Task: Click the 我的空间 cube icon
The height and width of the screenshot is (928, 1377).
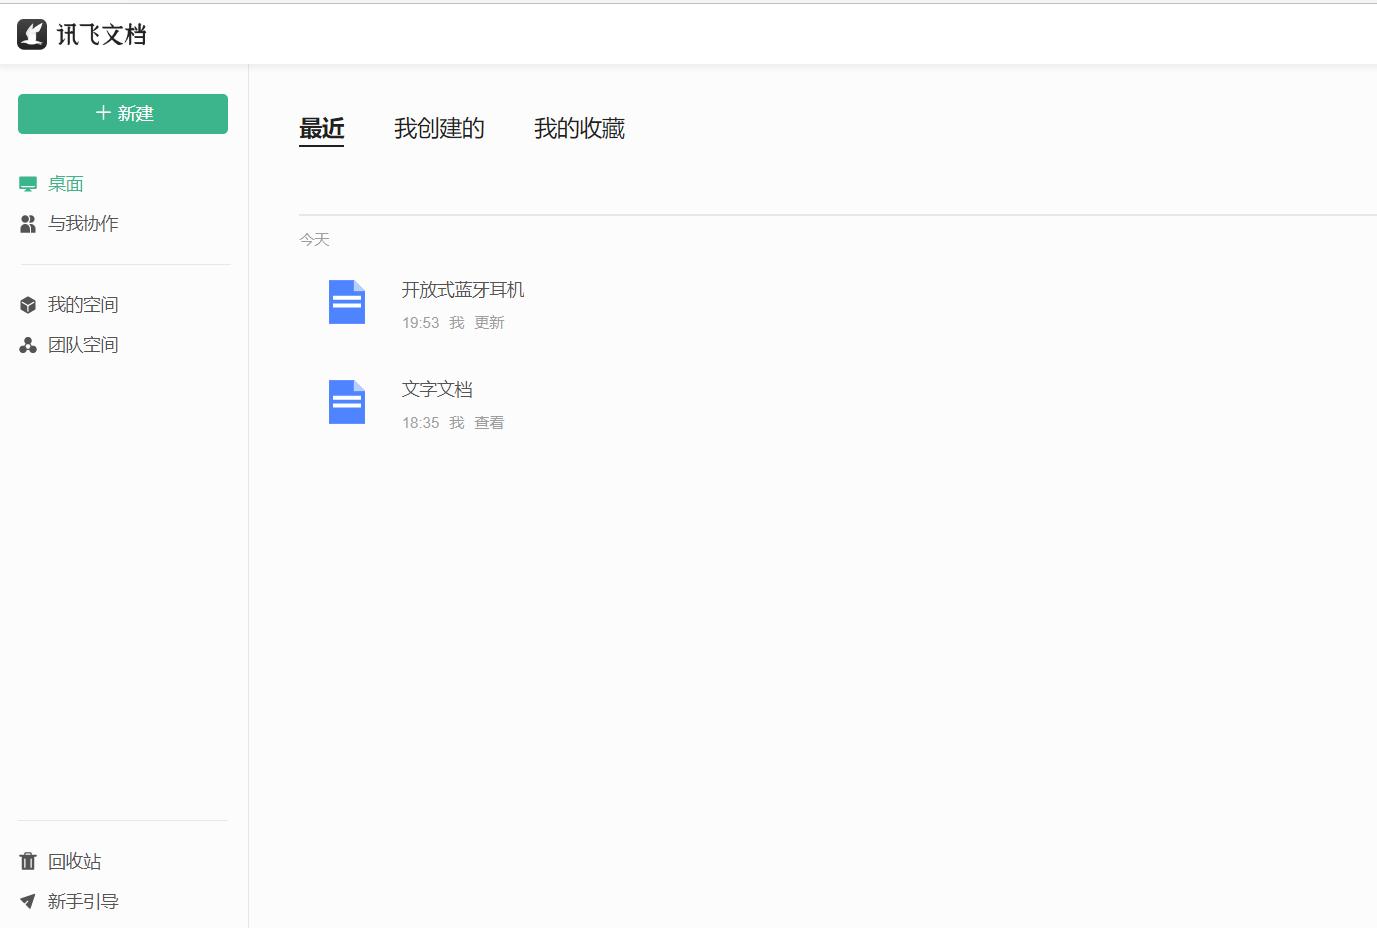Action: tap(28, 304)
